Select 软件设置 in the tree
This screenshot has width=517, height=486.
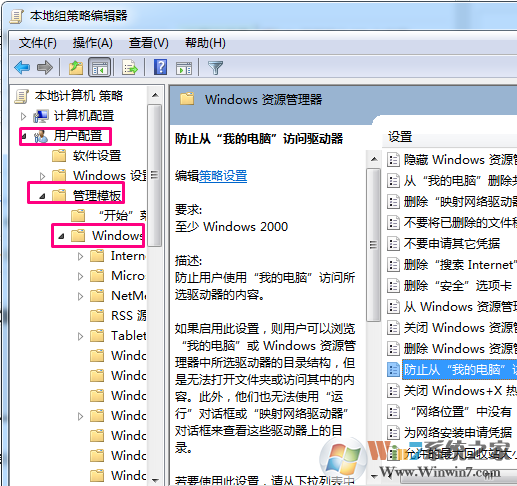point(97,156)
